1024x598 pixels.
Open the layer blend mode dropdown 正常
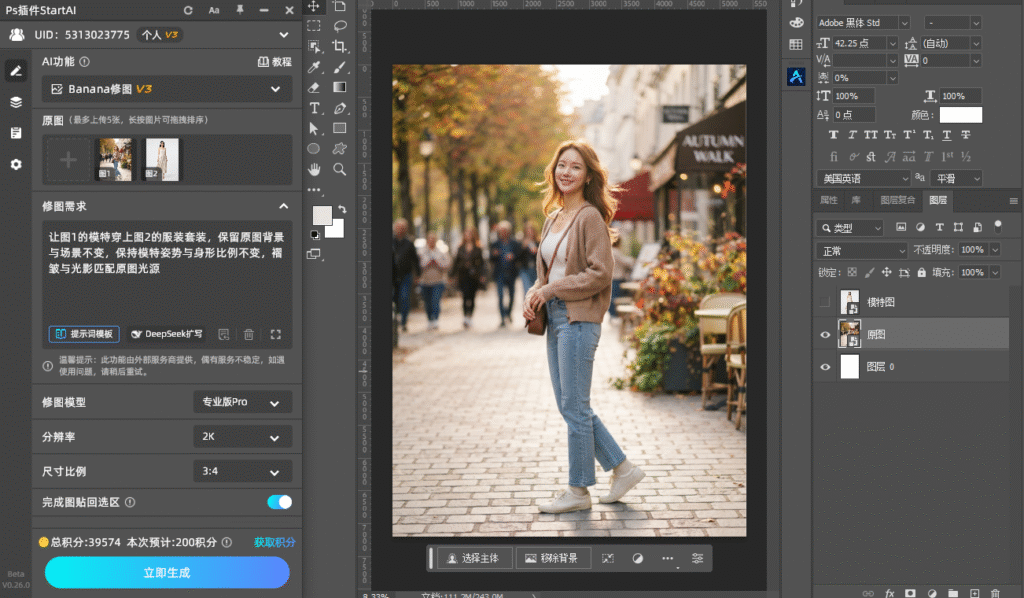click(x=862, y=251)
